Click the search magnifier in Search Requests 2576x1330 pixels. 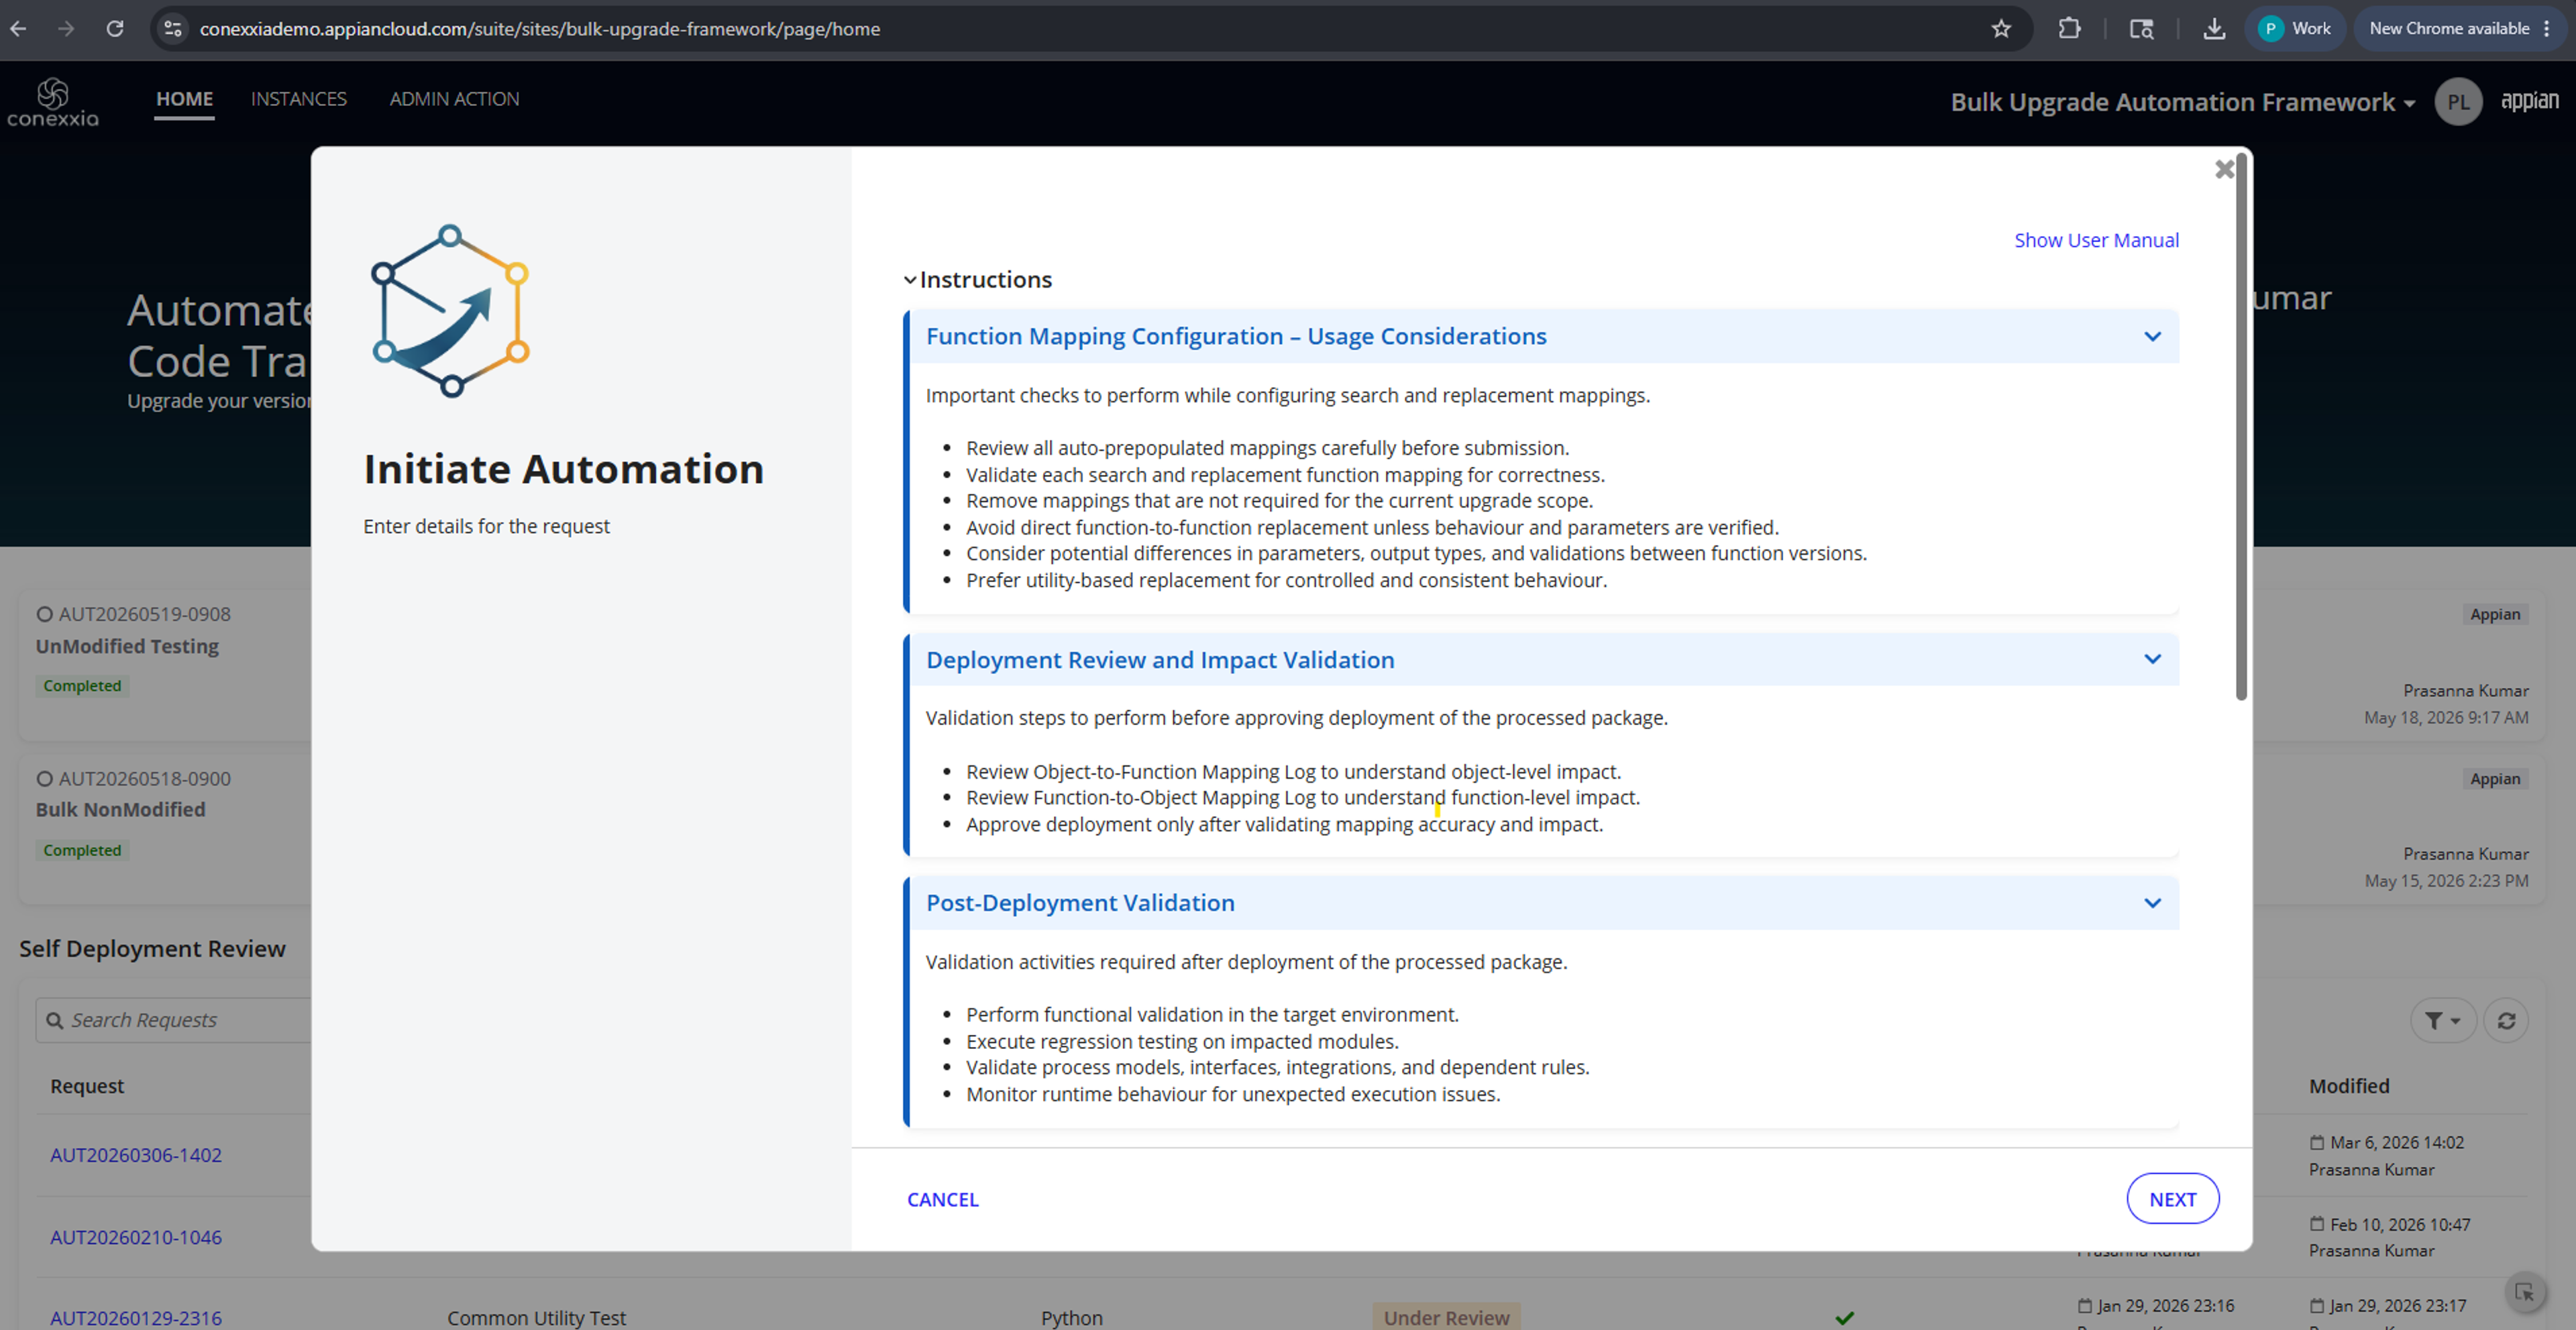coord(55,1021)
